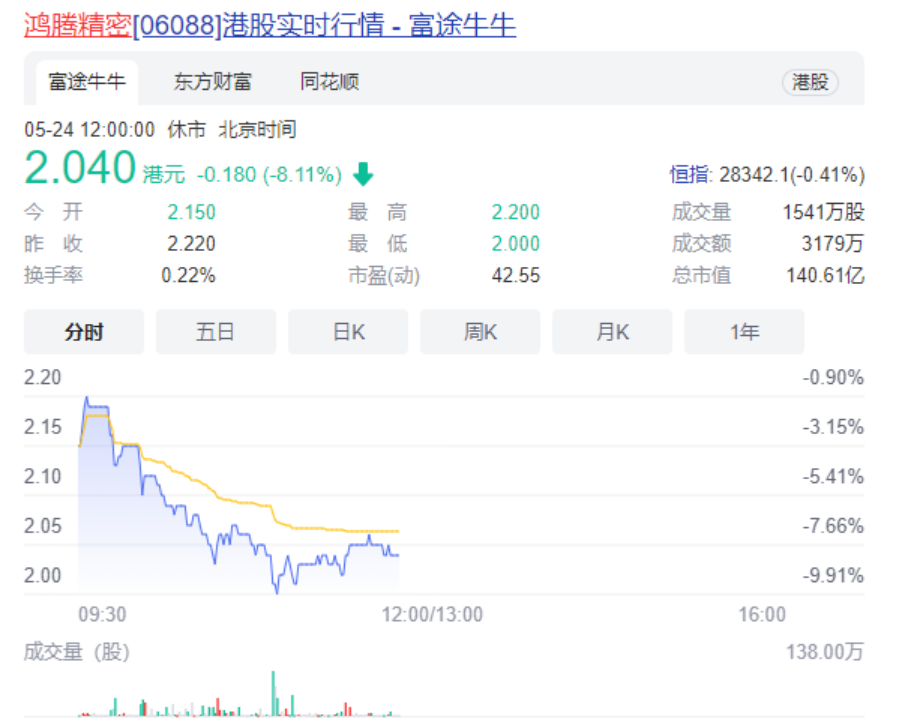905x725 pixels.
Task: Click the 12:00/13:00 time axis label
Action: pyautogui.click(x=432, y=614)
